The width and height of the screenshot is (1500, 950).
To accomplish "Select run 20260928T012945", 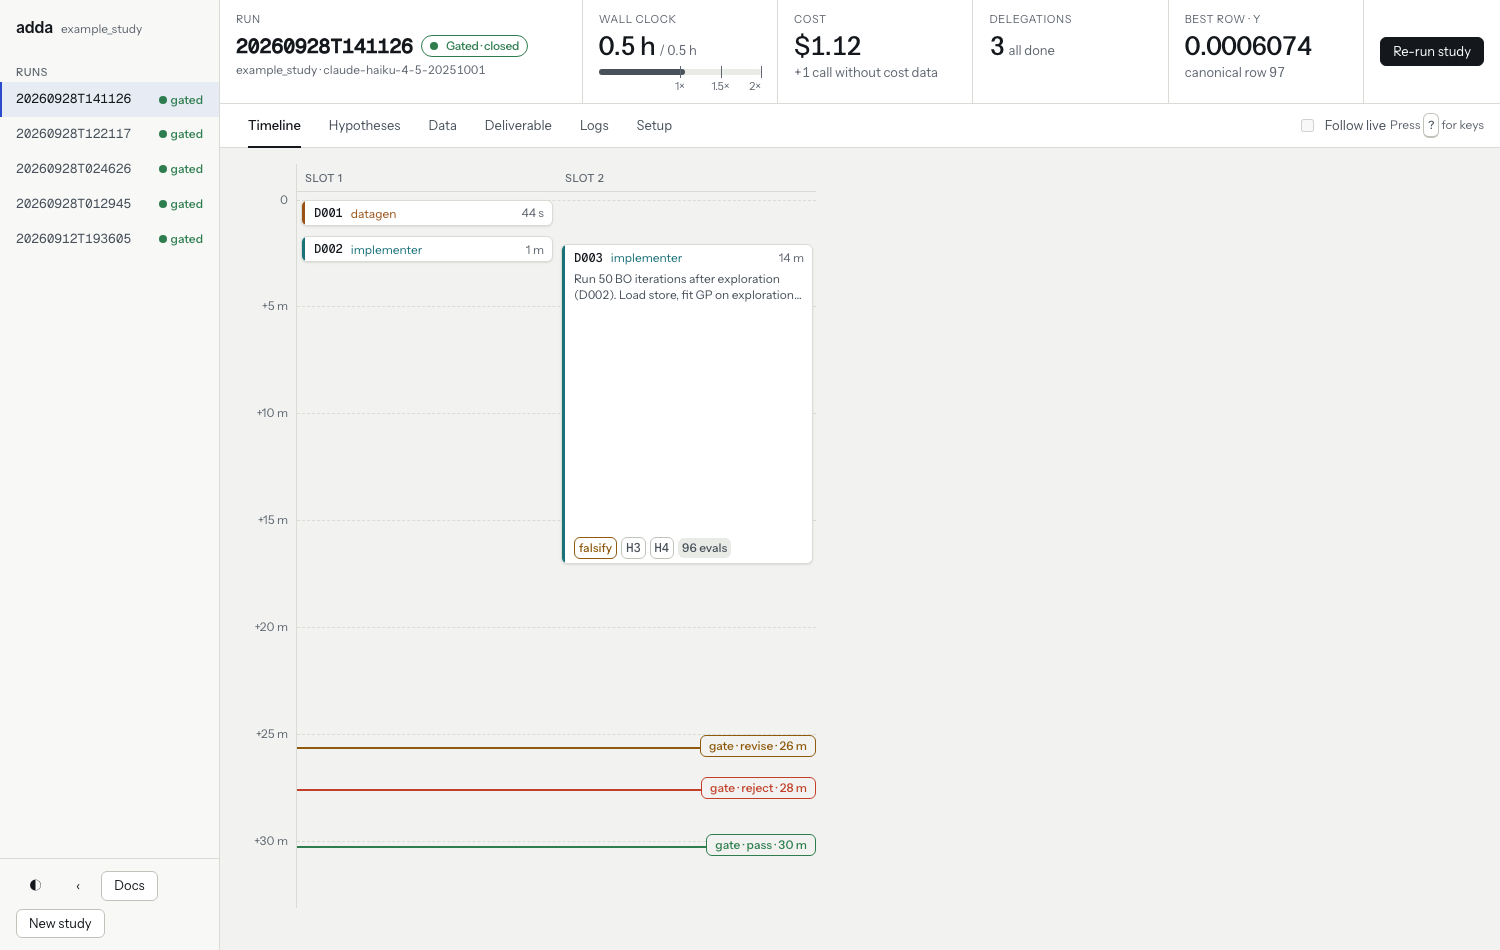I will 110,204.
